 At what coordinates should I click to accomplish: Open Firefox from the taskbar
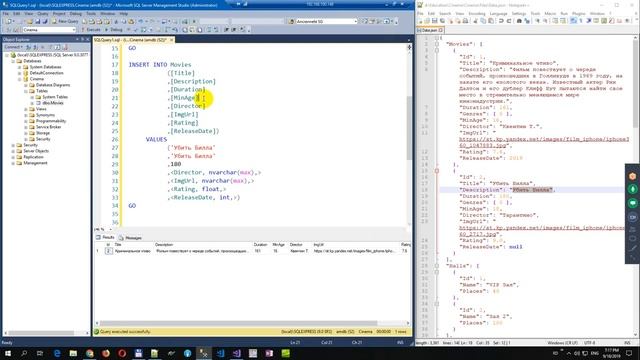(106, 353)
